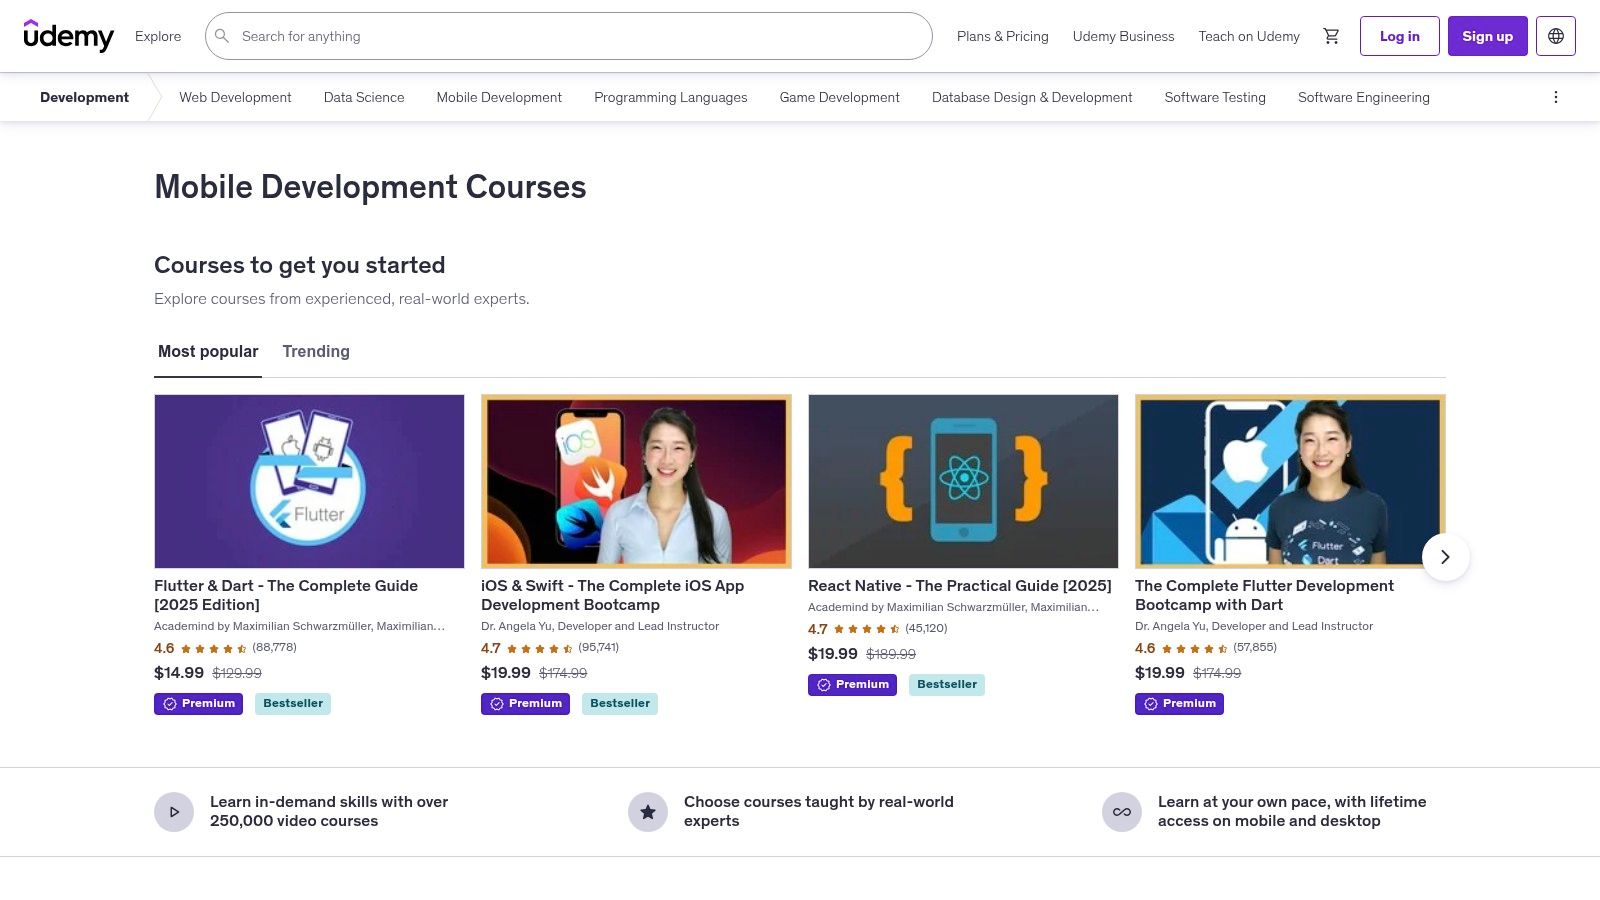Click the Udemy logo

(69, 36)
